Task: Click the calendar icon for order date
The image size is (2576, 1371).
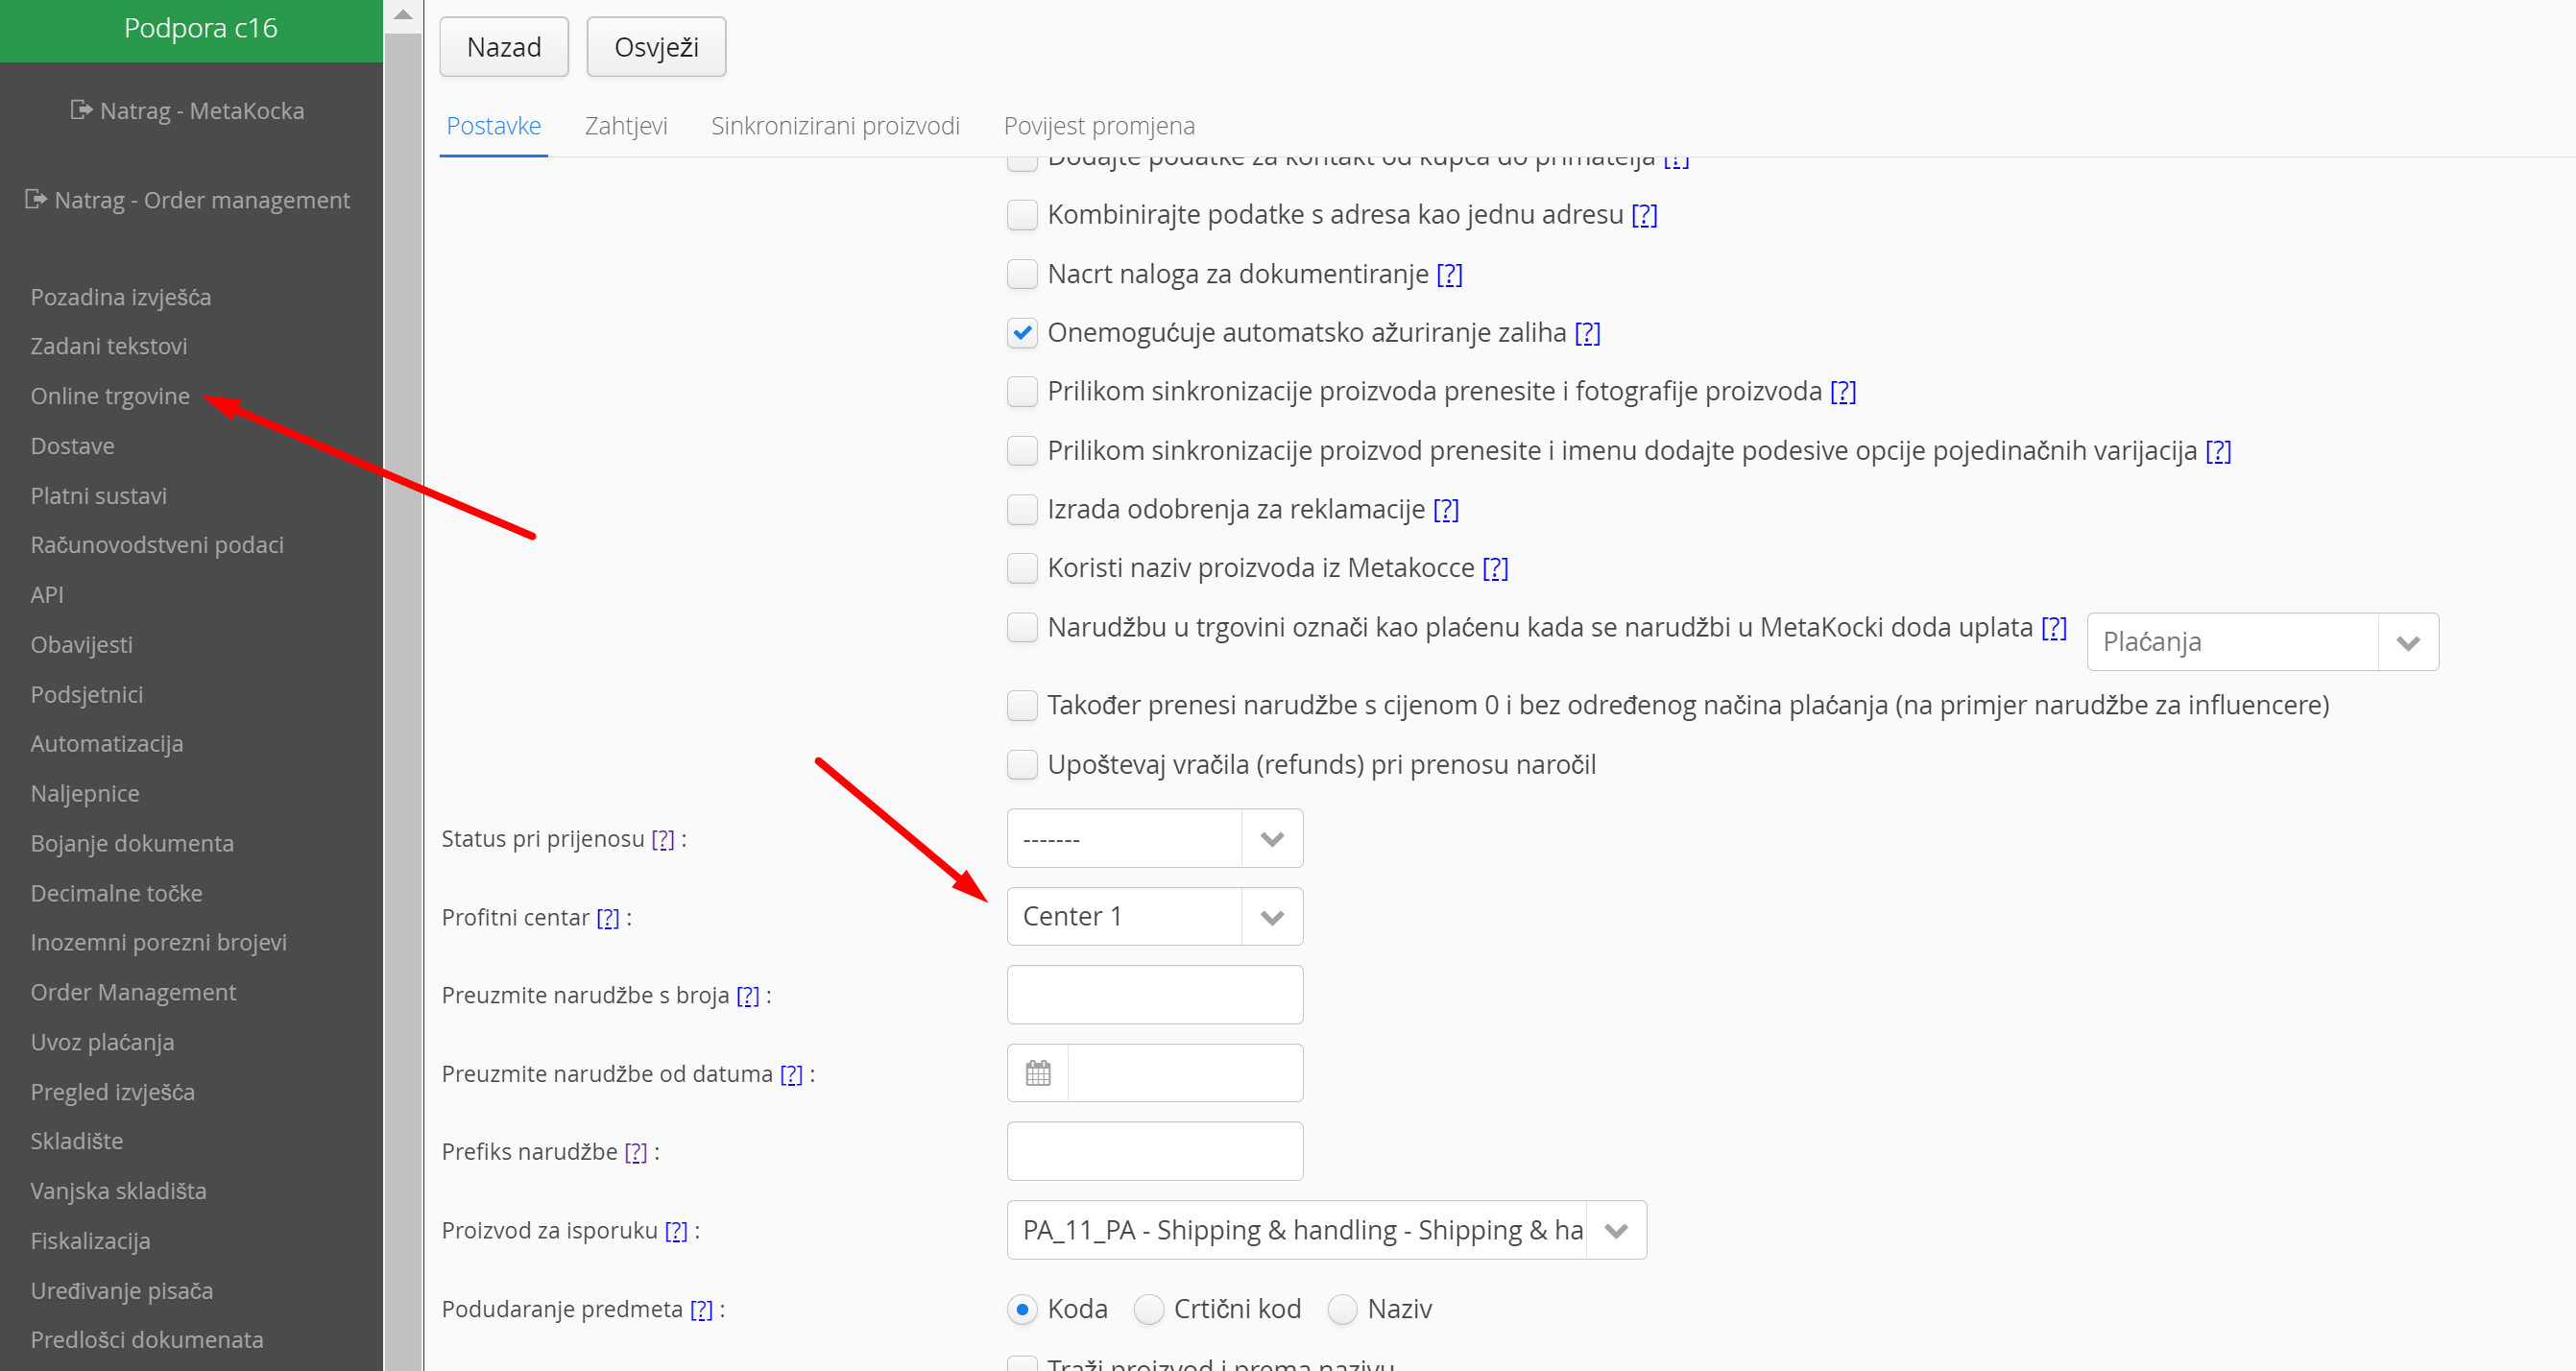Action: pos(1038,1073)
